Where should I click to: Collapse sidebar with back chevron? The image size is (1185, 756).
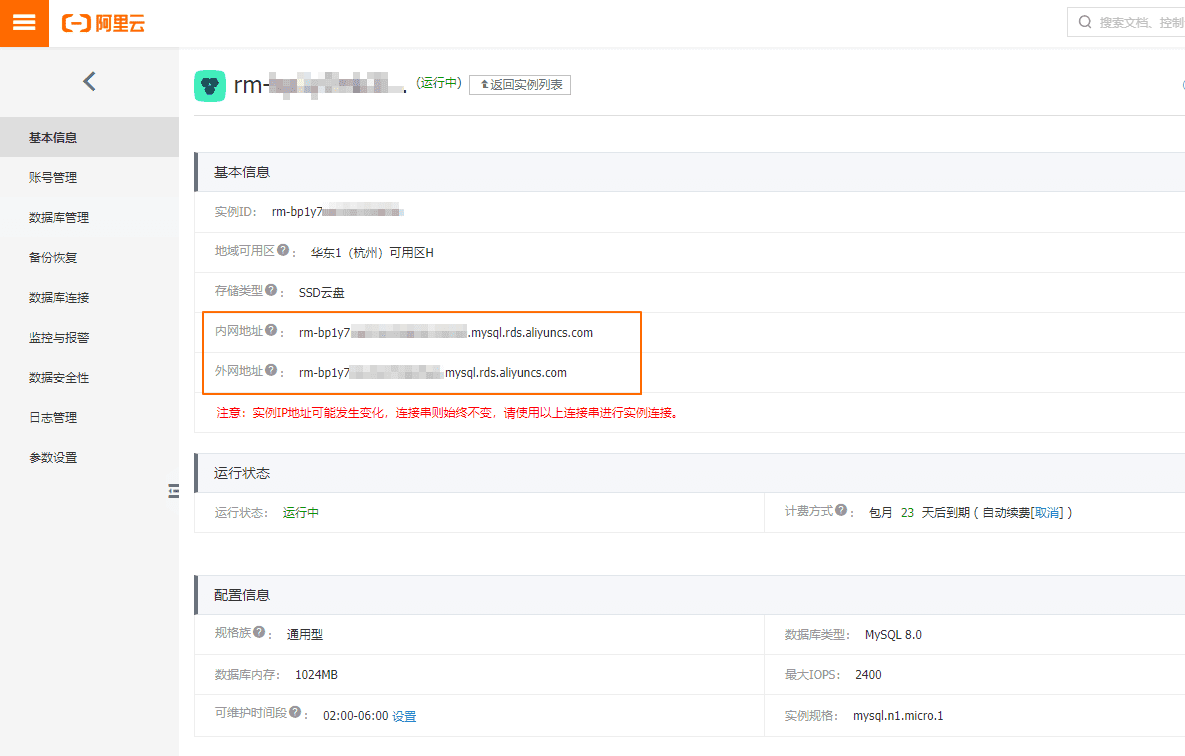[x=89, y=81]
